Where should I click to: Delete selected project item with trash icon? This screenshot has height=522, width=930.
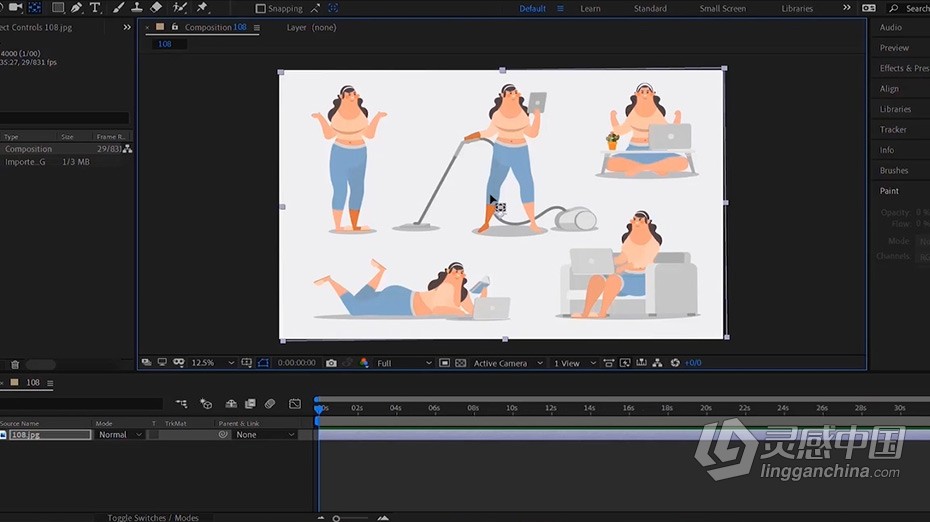coord(15,364)
